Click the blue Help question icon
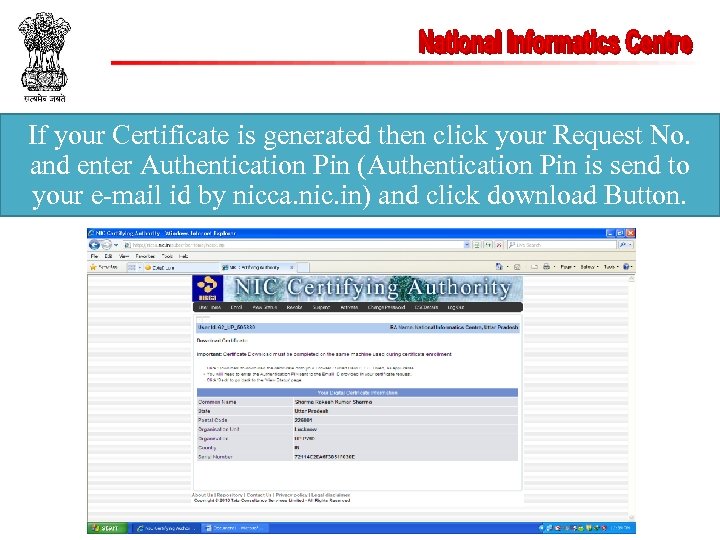This screenshot has height=540, width=720. [626, 266]
